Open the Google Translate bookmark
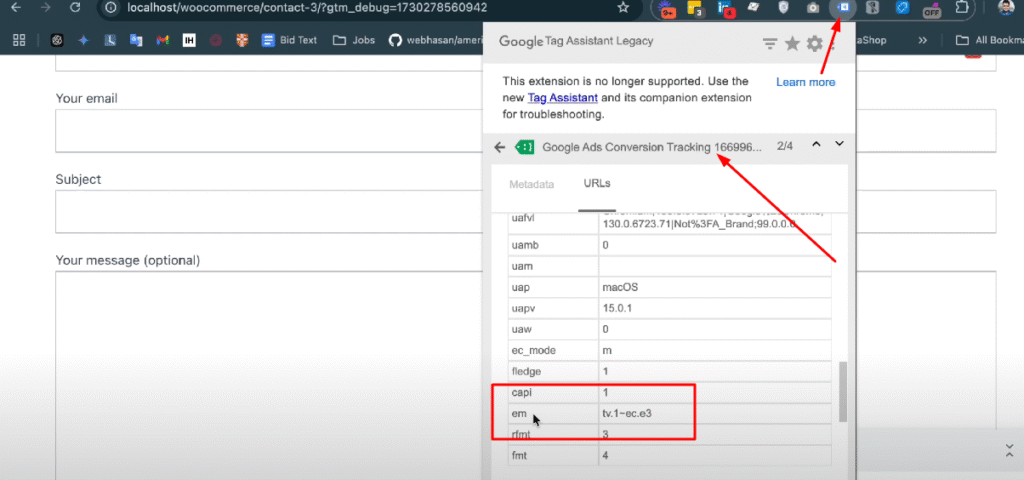Viewport: 1024px width, 480px height. click(136, 40)
